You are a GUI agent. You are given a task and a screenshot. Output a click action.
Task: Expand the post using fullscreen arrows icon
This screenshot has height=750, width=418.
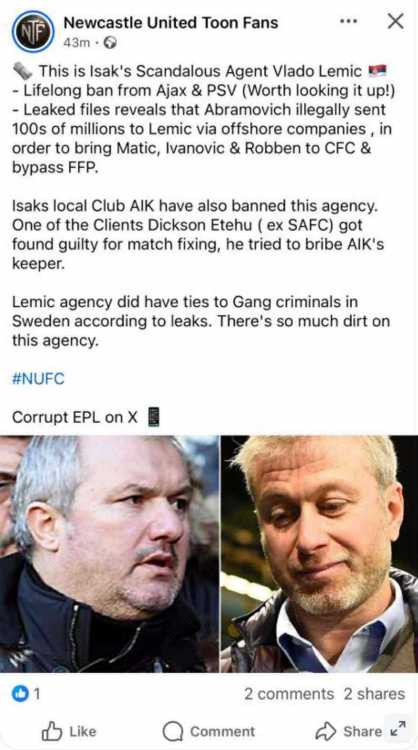click(x=397, y=728)
